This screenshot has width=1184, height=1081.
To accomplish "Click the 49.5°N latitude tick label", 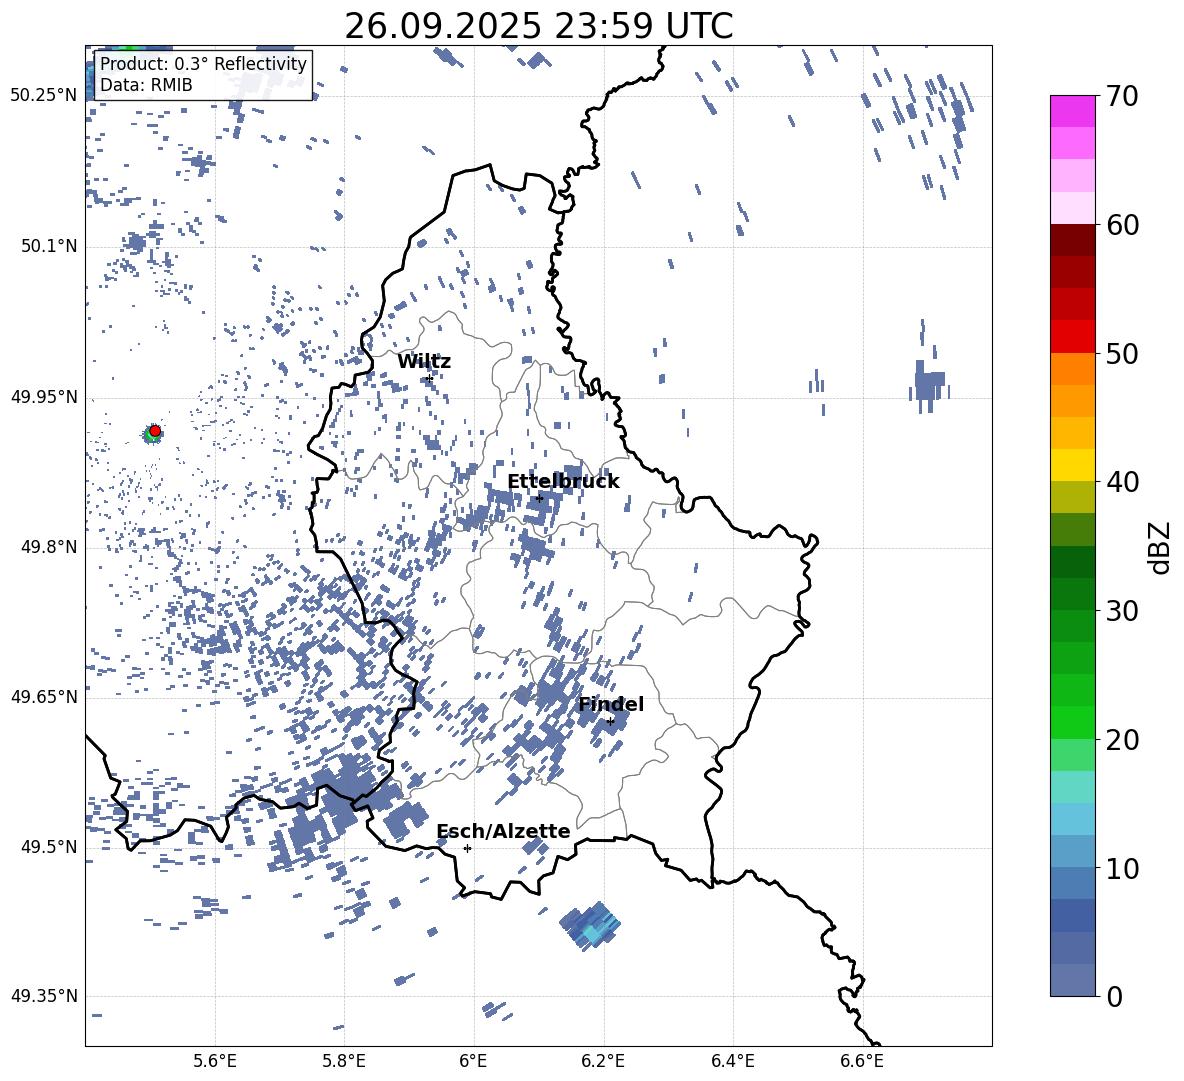I will click(49, 847).
